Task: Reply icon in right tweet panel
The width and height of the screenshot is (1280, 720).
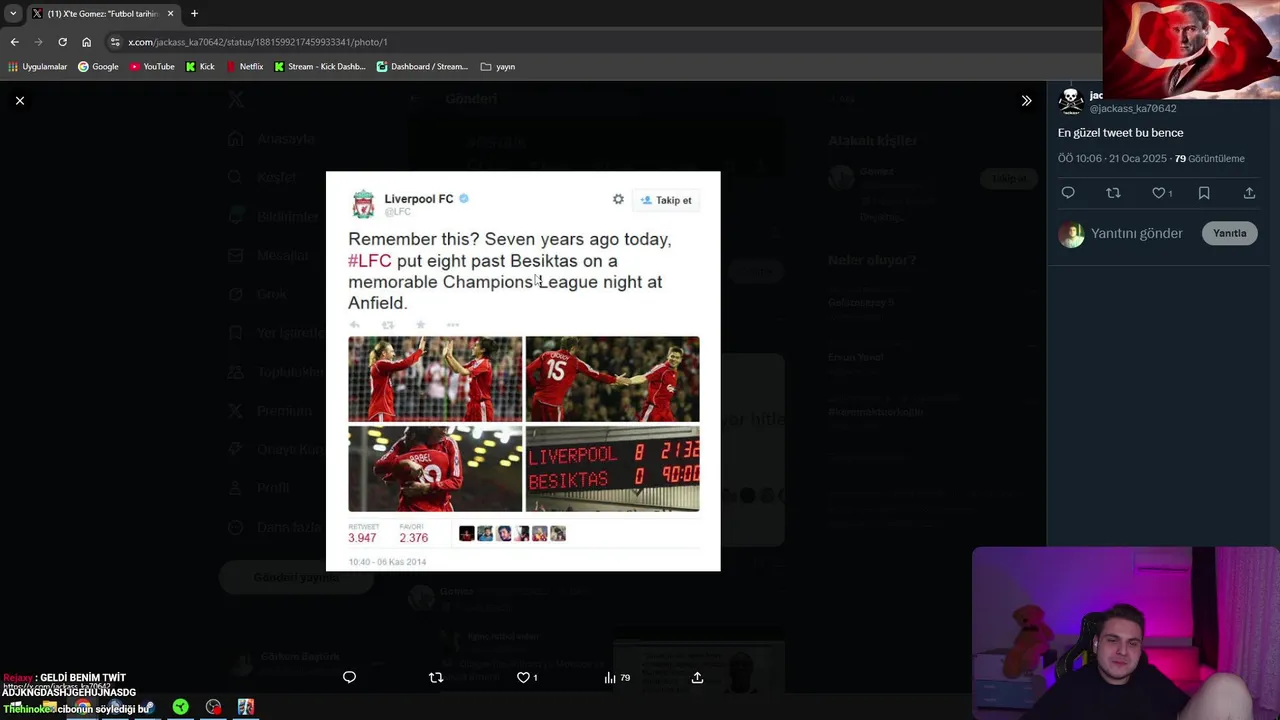Action: [1068, 193]
